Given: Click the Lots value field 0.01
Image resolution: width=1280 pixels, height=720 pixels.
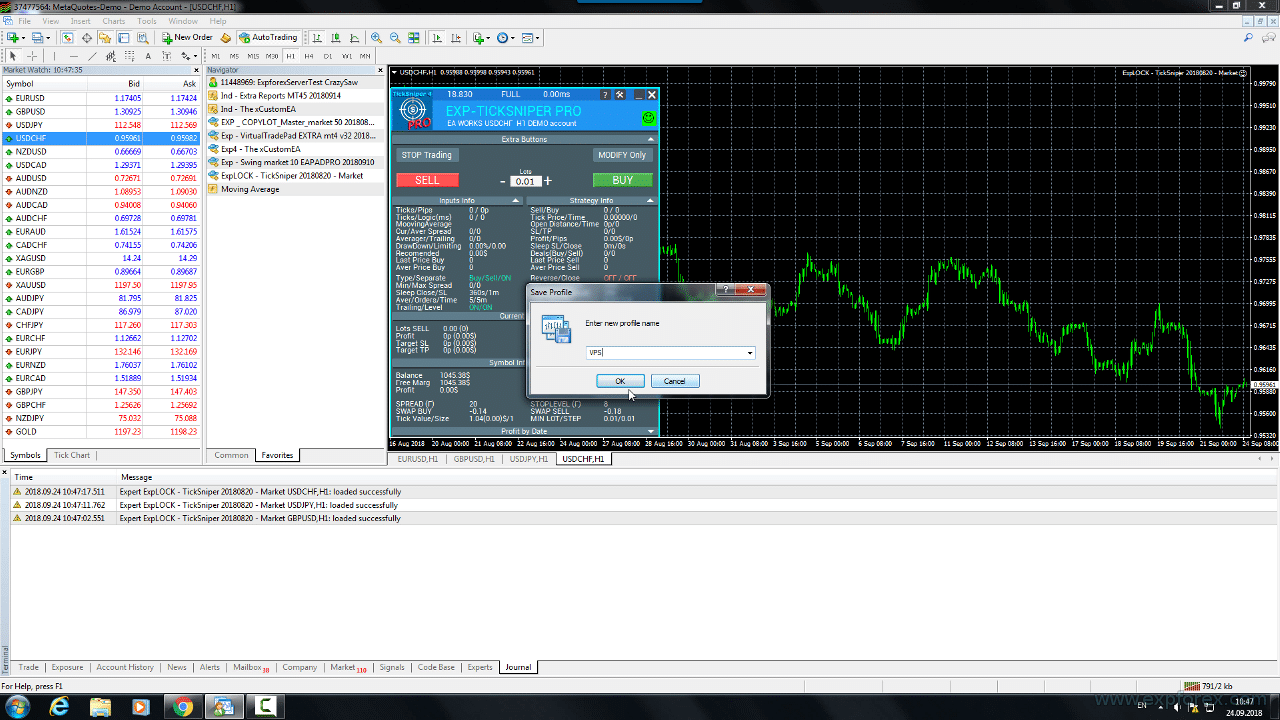Looking at the screenshot, I should click(x=525, y=182).
